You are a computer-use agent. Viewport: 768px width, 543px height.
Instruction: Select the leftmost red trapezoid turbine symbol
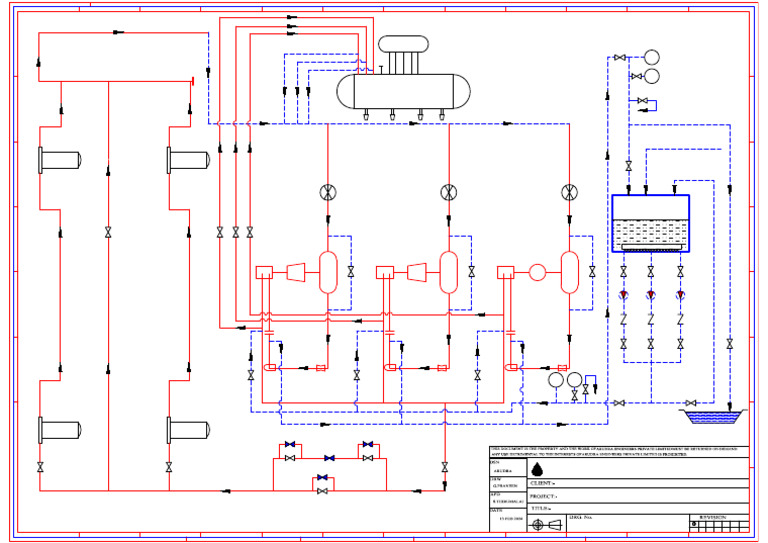pos(296,272)
